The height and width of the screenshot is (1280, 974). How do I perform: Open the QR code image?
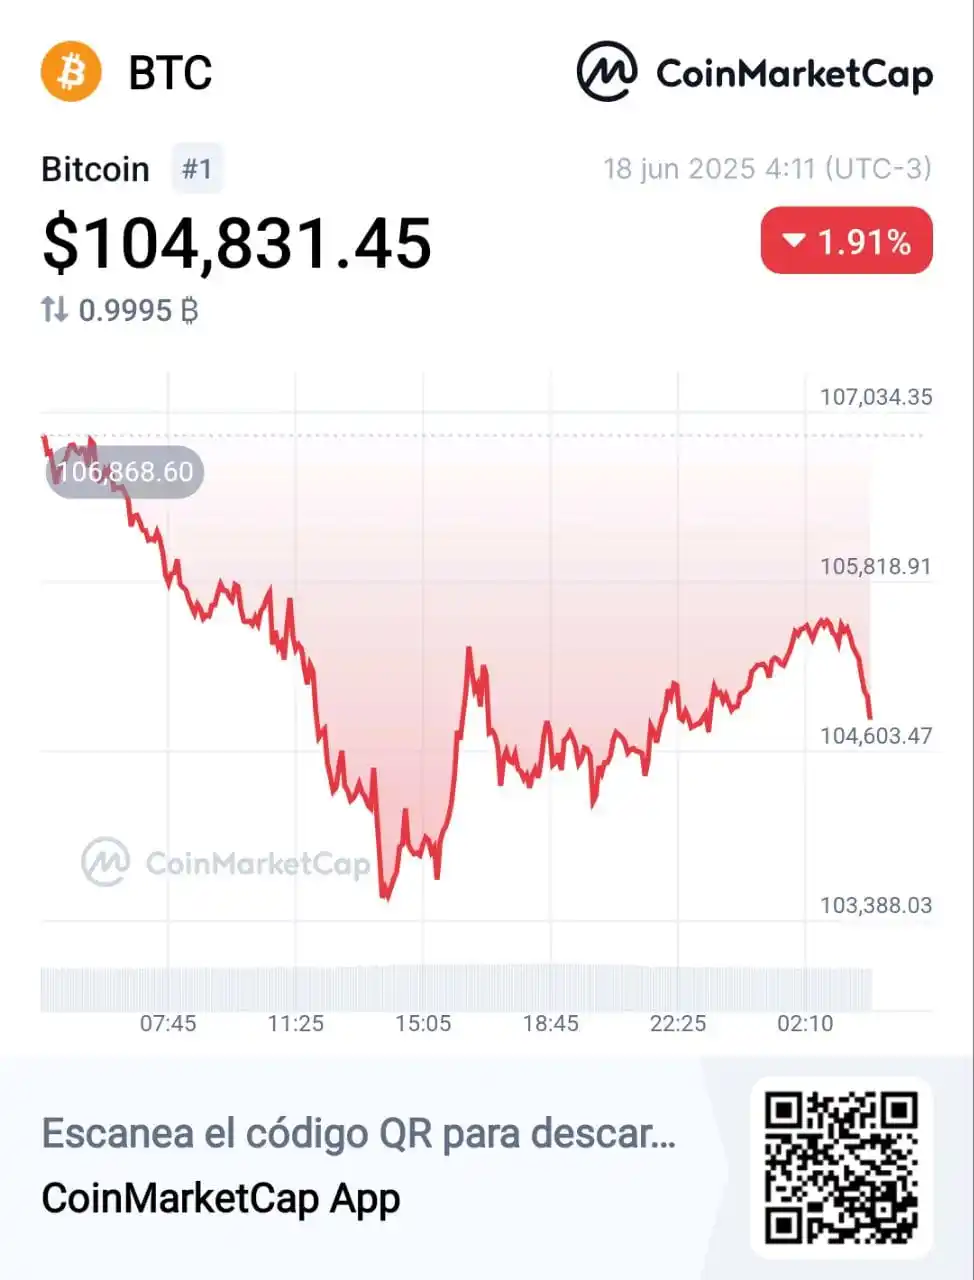[841, 1167]
